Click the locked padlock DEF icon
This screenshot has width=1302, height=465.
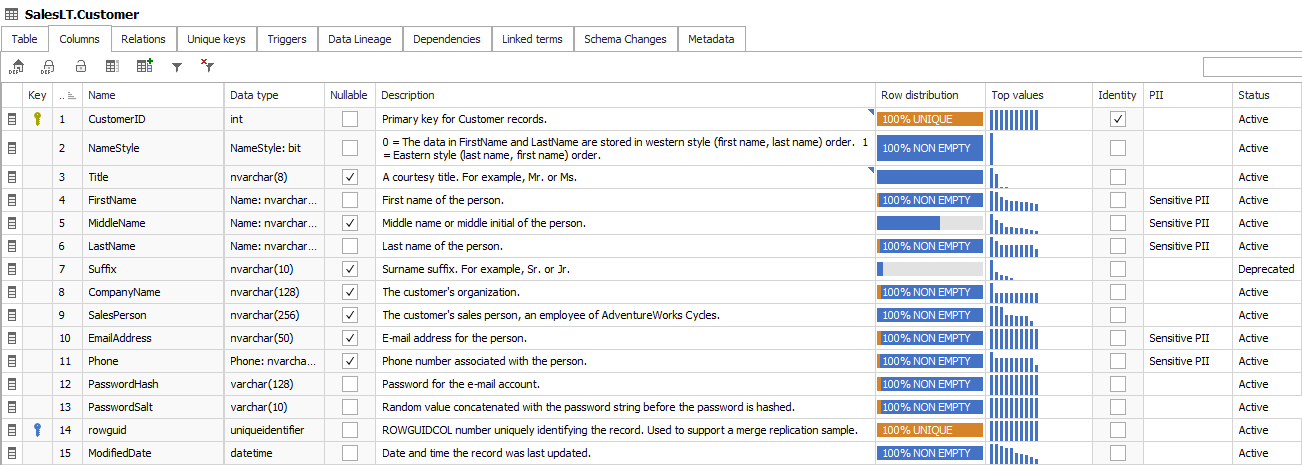[47, 67]
